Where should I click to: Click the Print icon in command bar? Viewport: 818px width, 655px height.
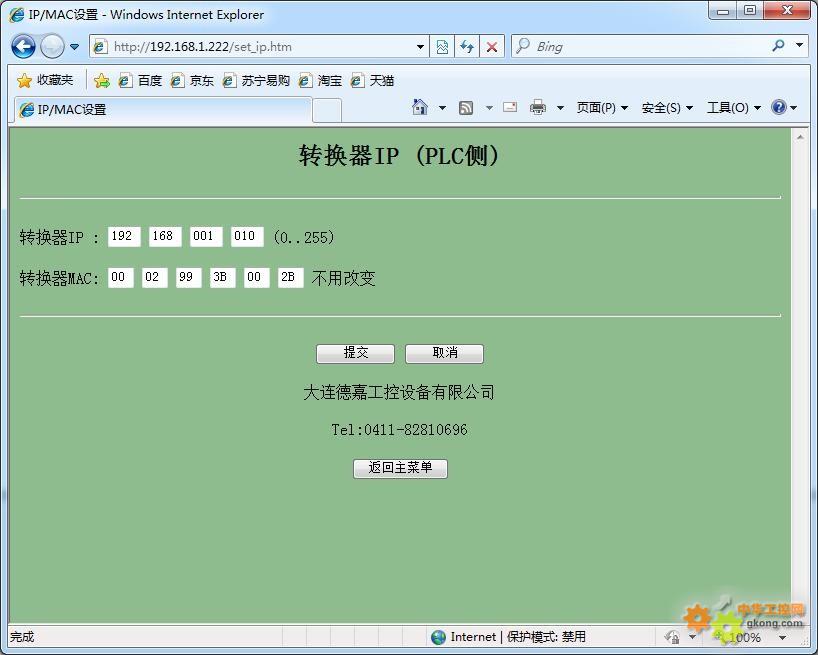click(x=538, y=108)
